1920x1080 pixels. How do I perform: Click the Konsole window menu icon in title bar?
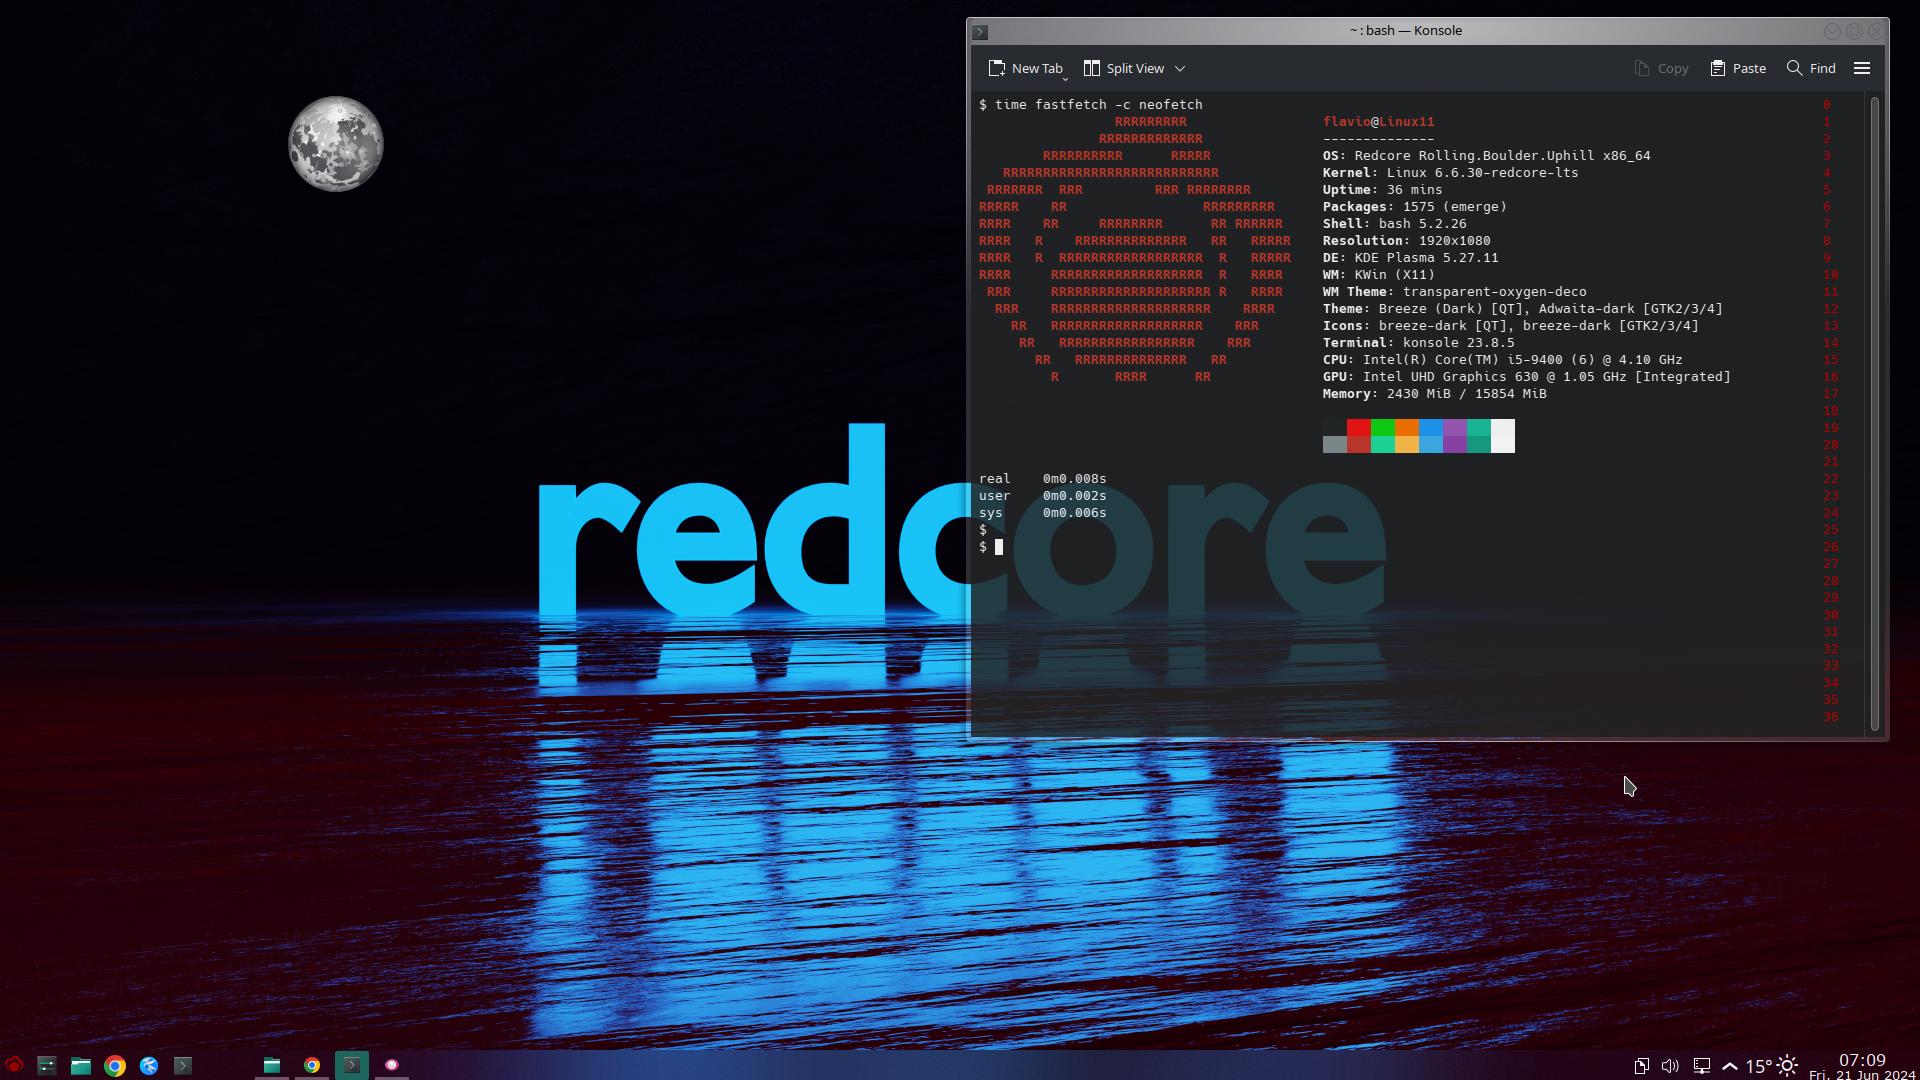[981, 31]
